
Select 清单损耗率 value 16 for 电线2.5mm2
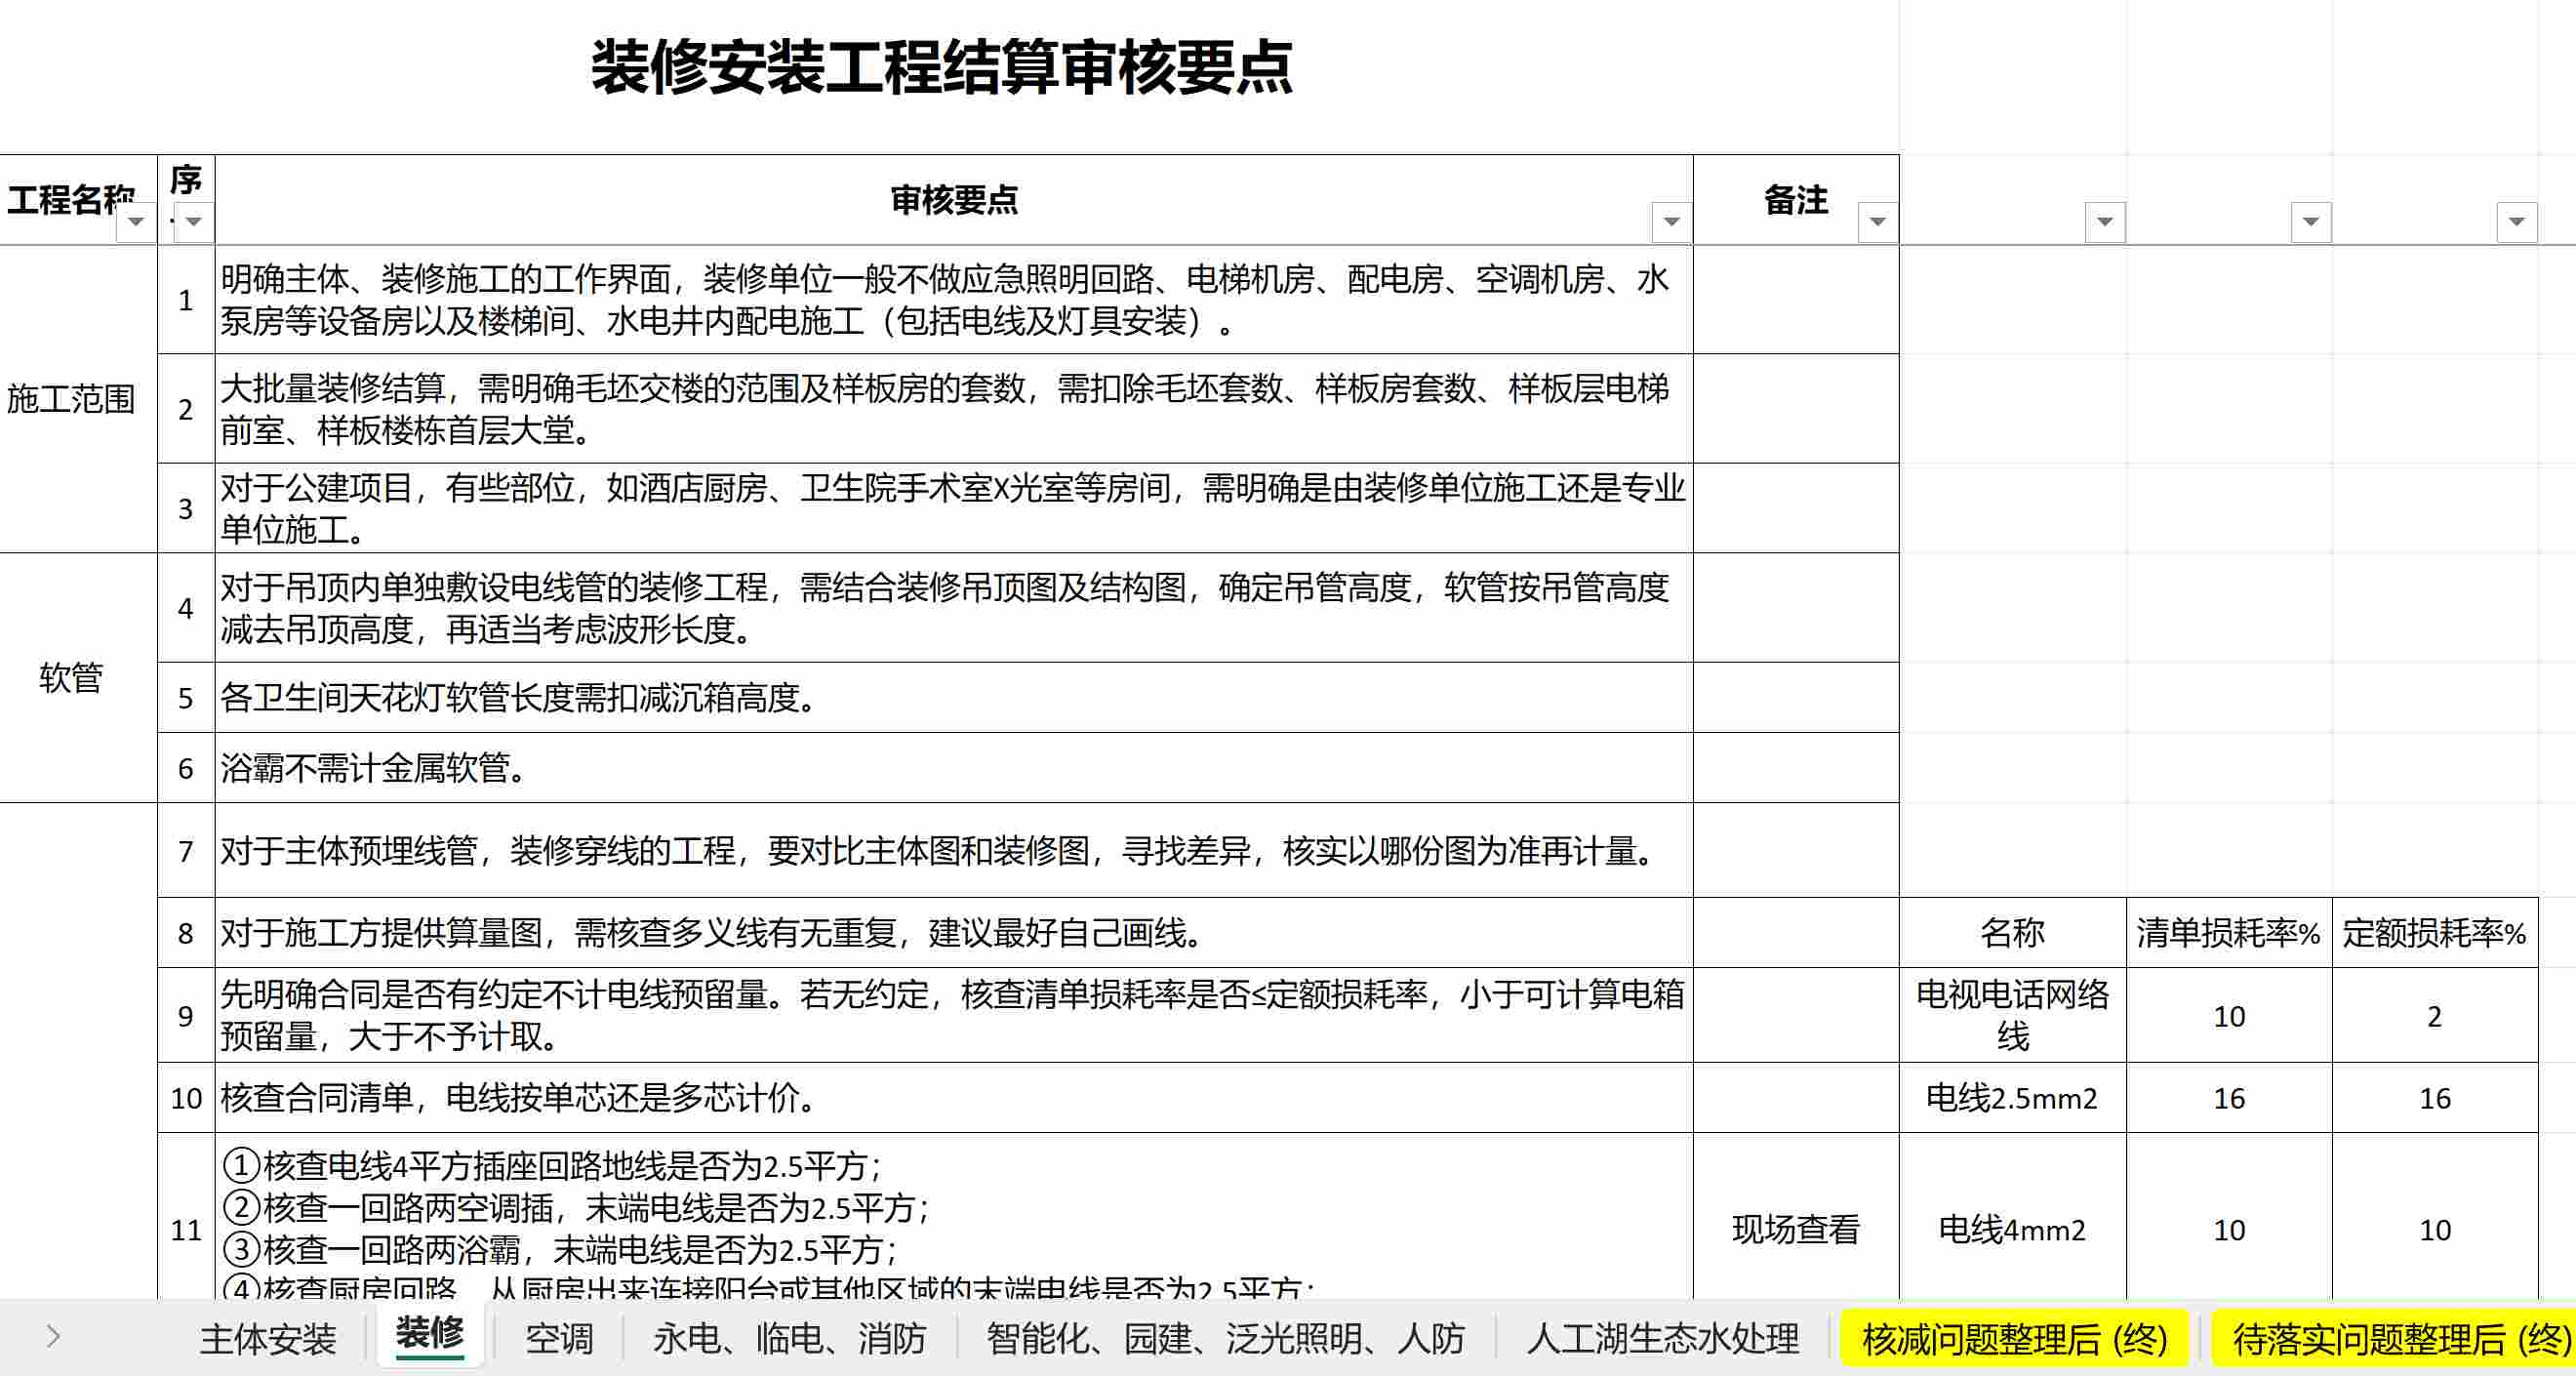[x=2229, y=1098]
